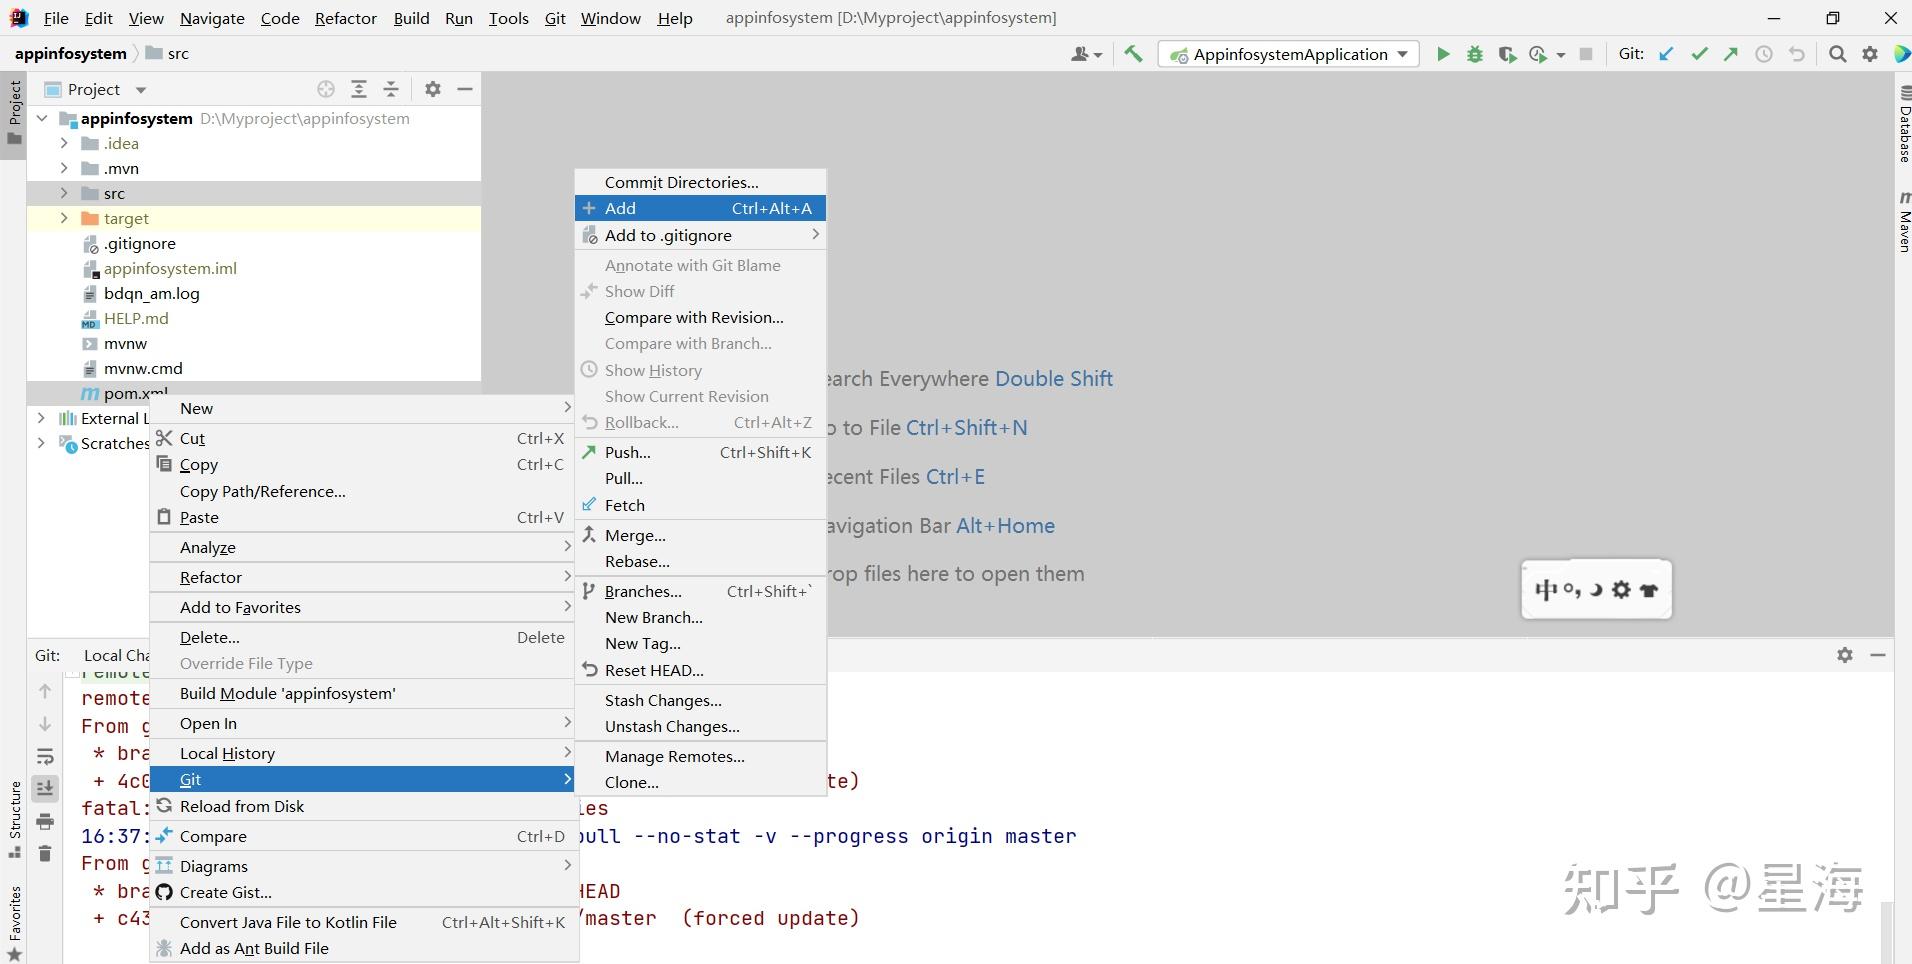The height and width of the screenshot is (964, 1912).
Task: Toggle scroll to end in Git console
Action: point(45,789)
